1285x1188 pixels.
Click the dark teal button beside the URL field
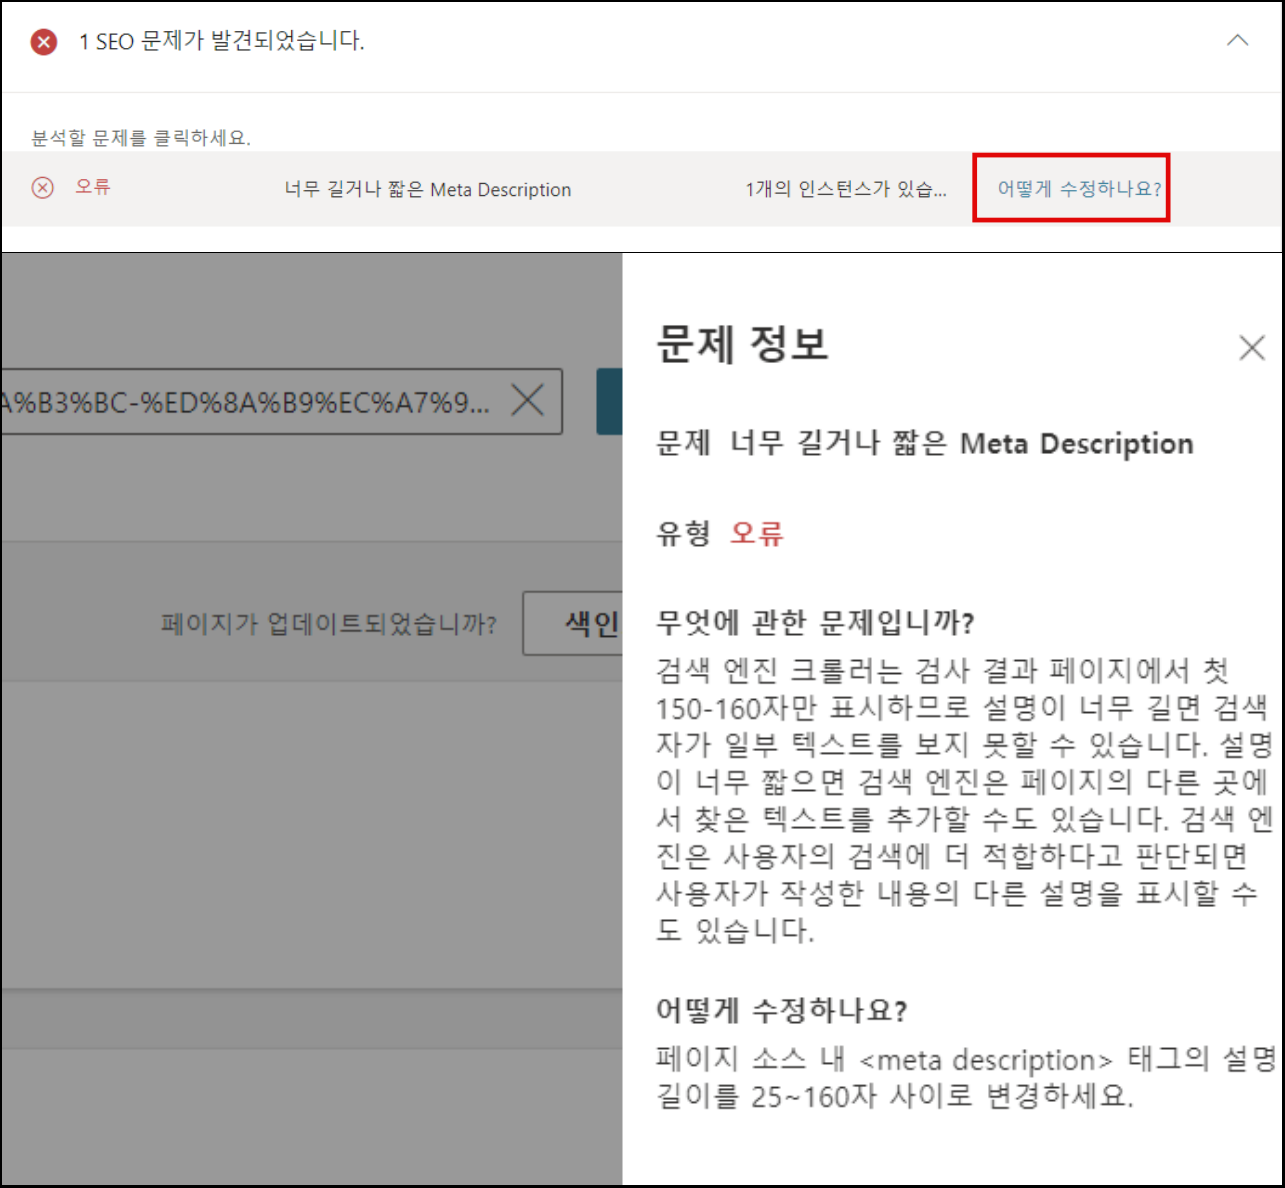tap(610, 402)
